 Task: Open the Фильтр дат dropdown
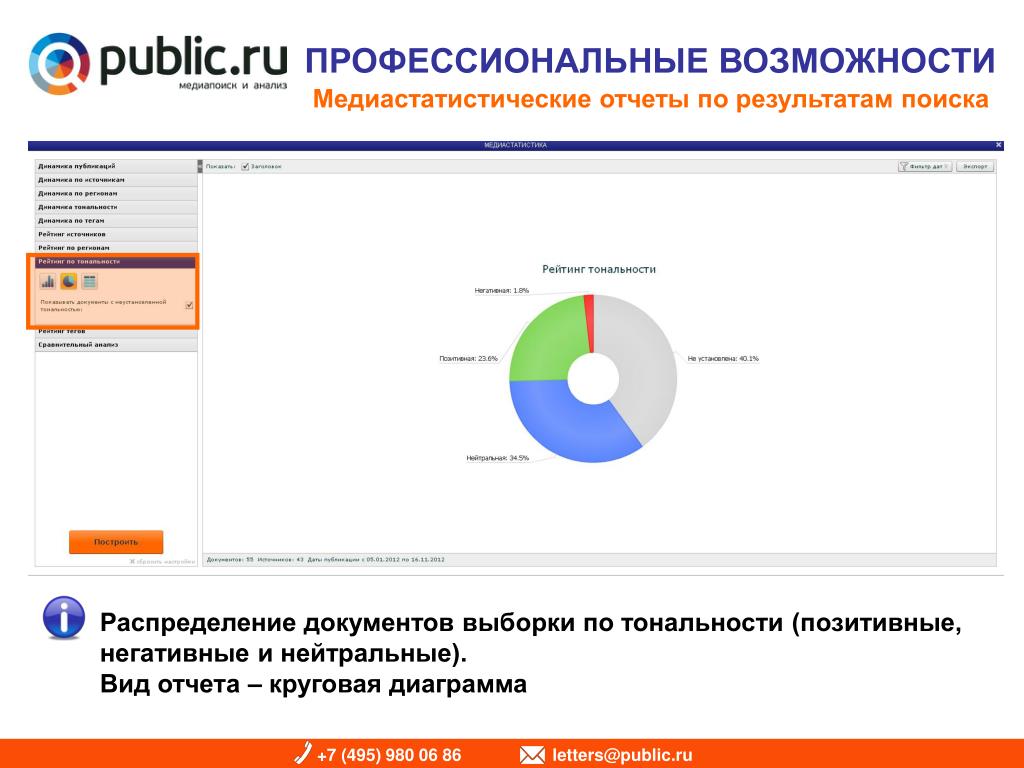click(x=925, y=167)
